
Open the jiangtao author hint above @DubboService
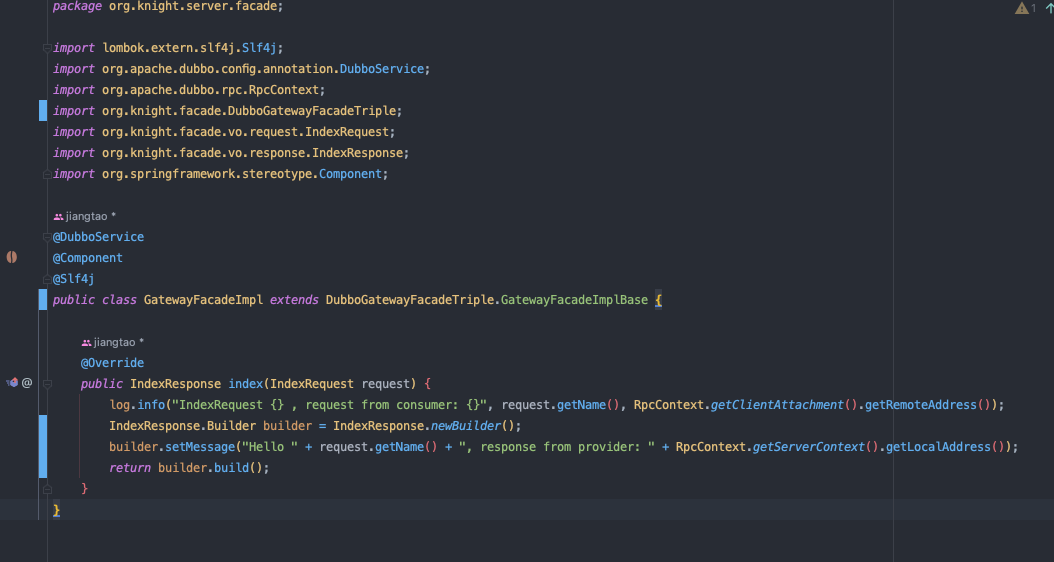[85, 216]
